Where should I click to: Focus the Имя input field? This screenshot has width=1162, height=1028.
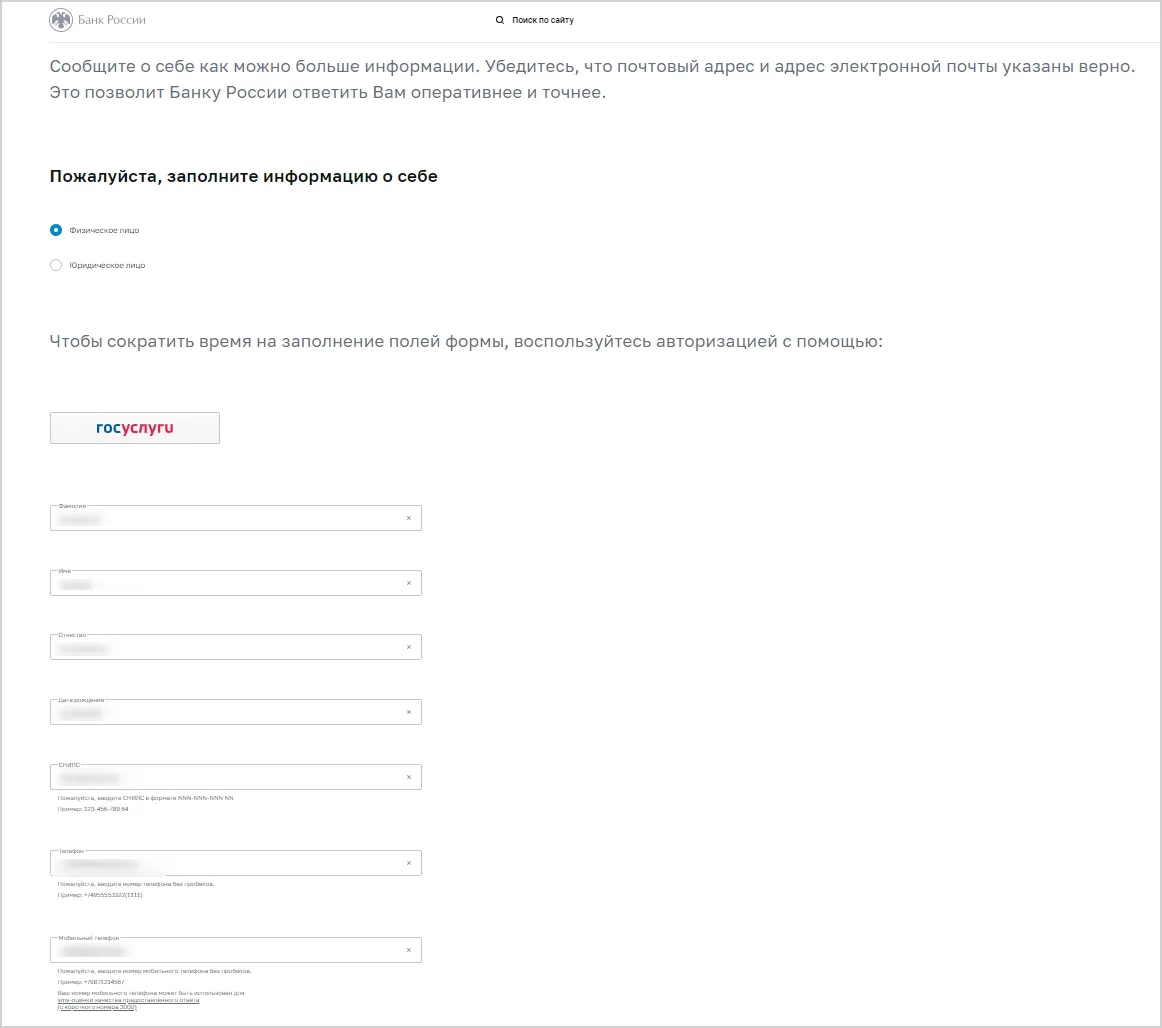point(236,583)
